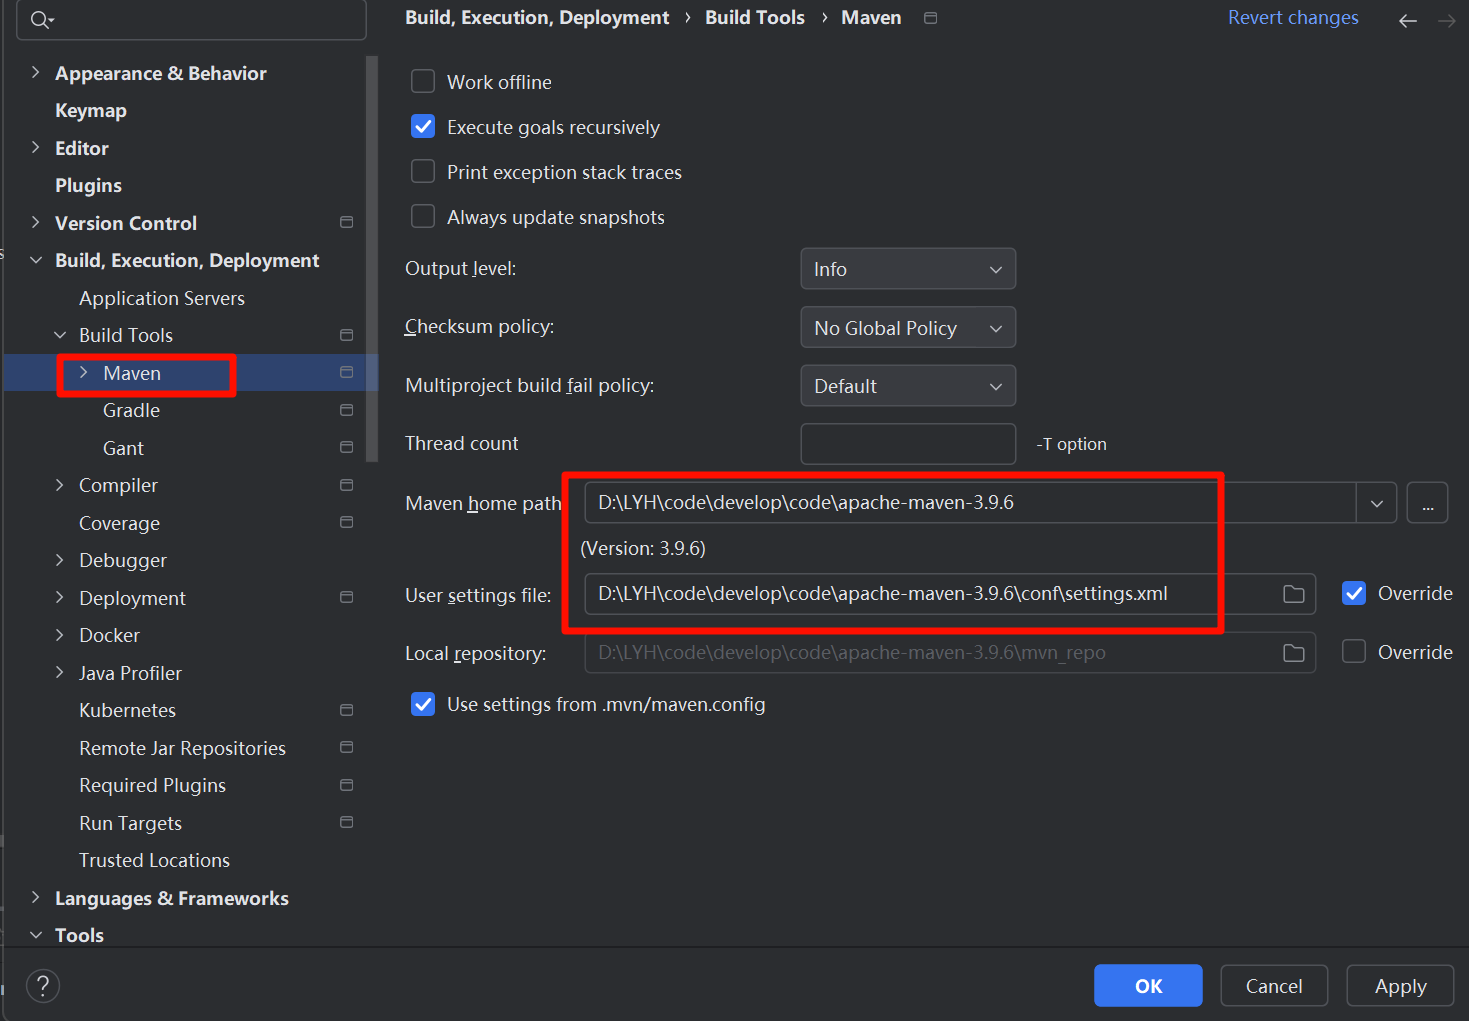
Task: Click the folder icon beside User settings file
Action: [x=1294, y=594]
